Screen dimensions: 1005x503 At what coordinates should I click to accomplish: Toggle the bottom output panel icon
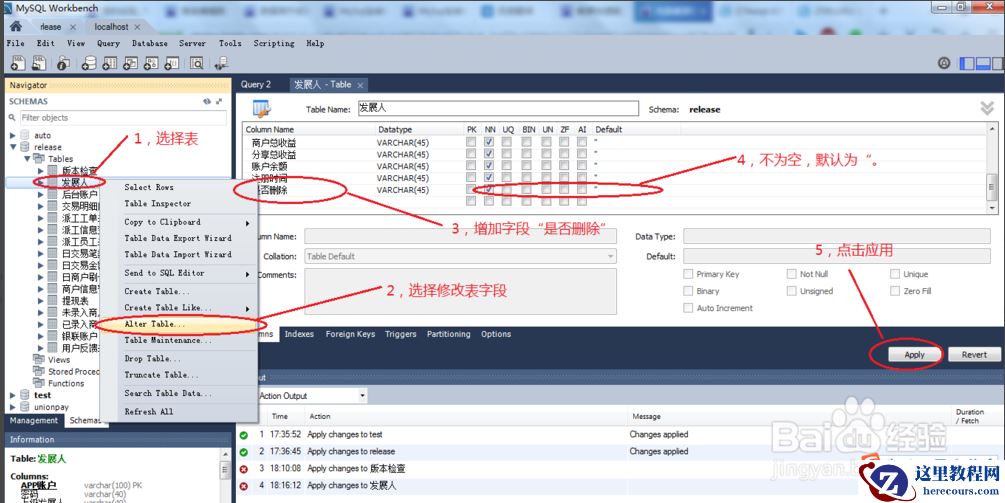tap(983, 63)
